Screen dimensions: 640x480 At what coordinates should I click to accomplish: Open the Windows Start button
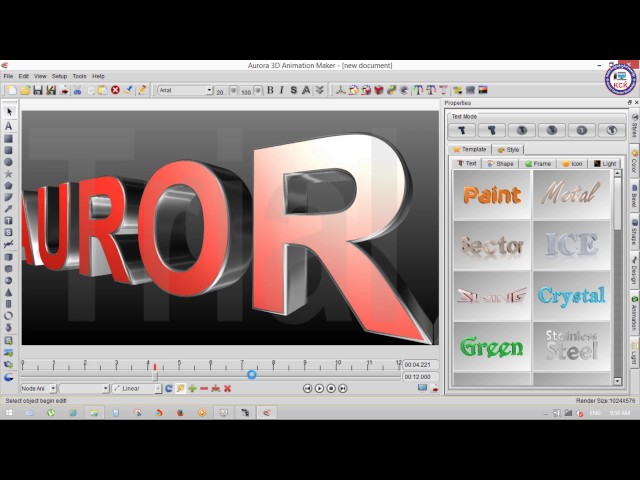point(9,413)
